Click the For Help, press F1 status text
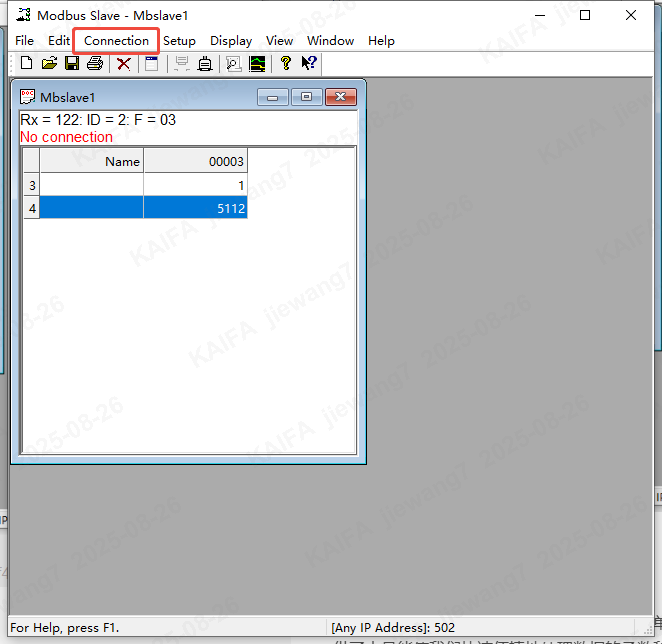662x644 pixels. coord(65,628)
